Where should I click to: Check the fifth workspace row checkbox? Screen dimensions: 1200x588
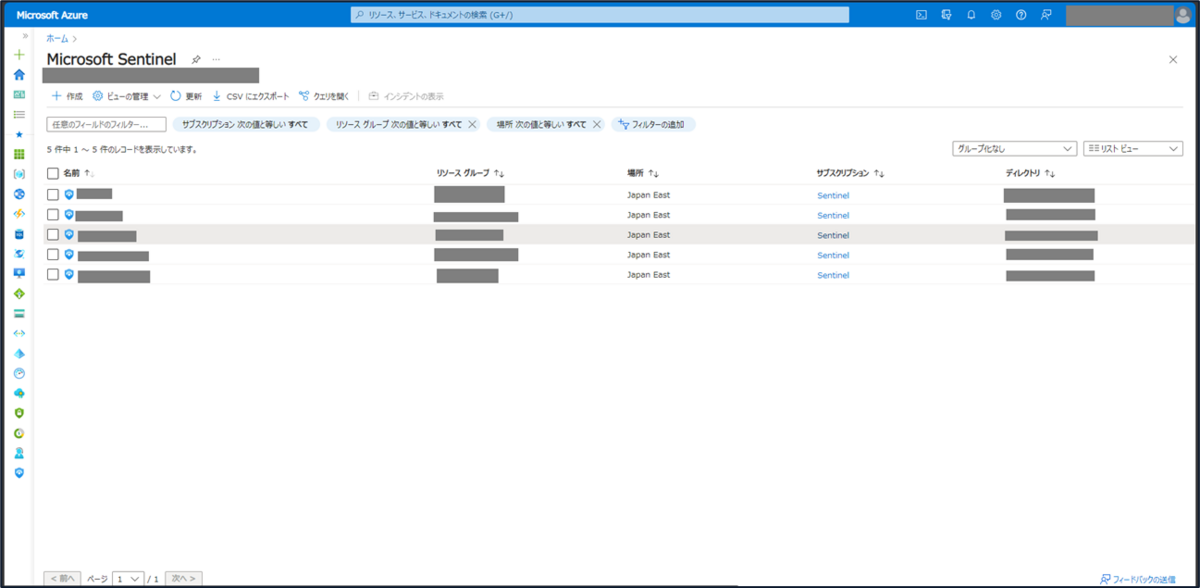53,275
